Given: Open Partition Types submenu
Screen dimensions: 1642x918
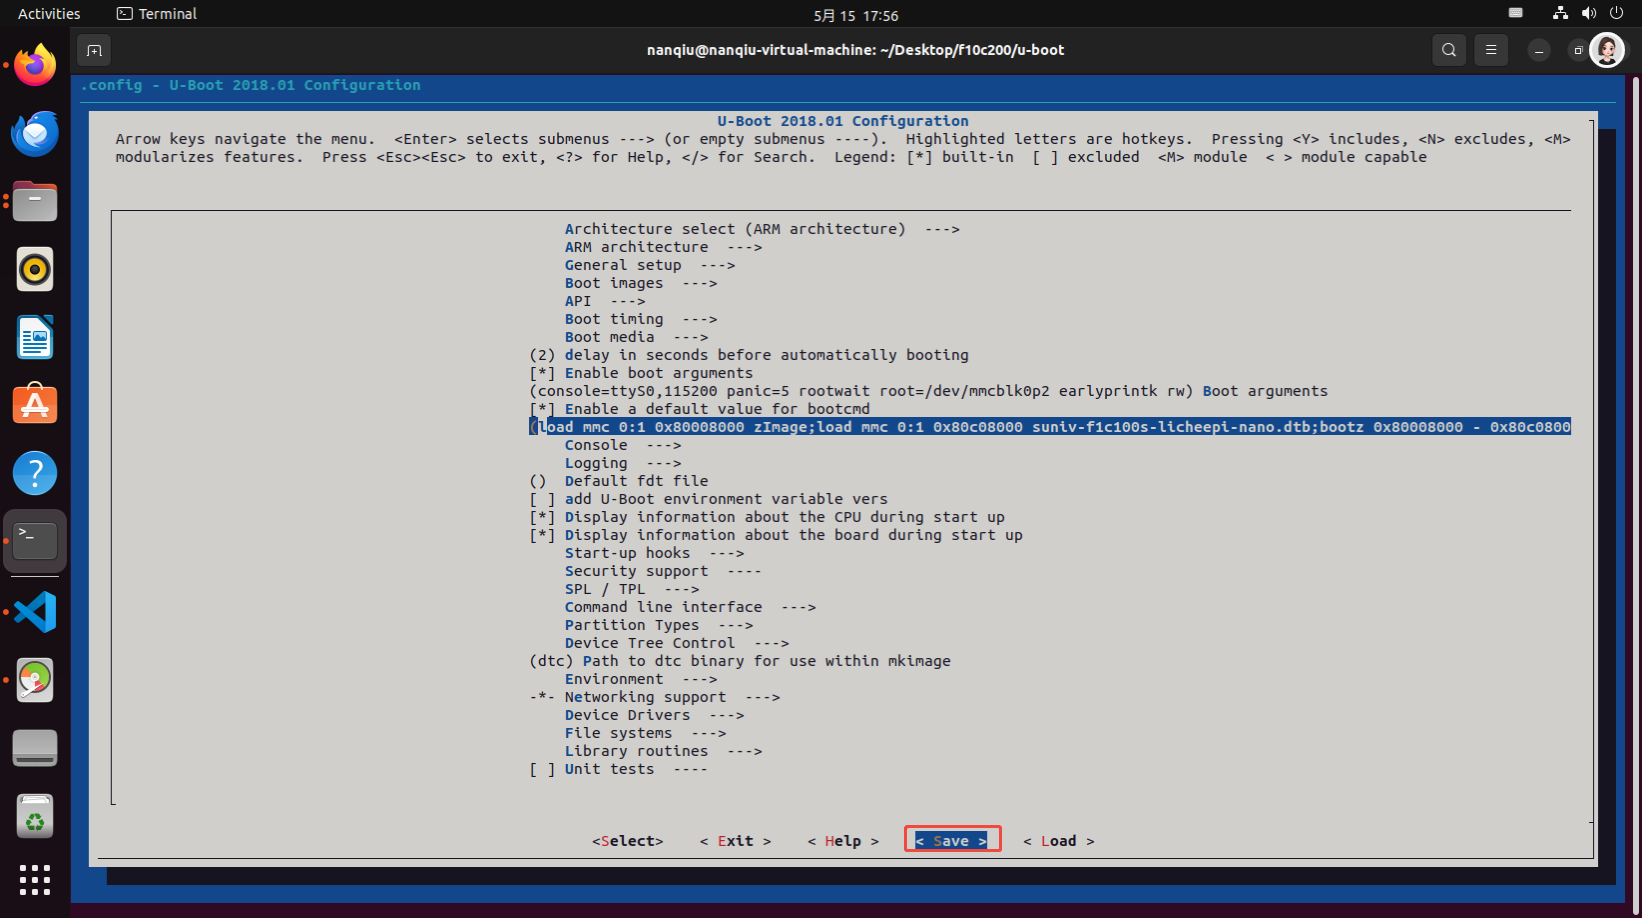Looking at the screenshot, I should pos(659,625).
